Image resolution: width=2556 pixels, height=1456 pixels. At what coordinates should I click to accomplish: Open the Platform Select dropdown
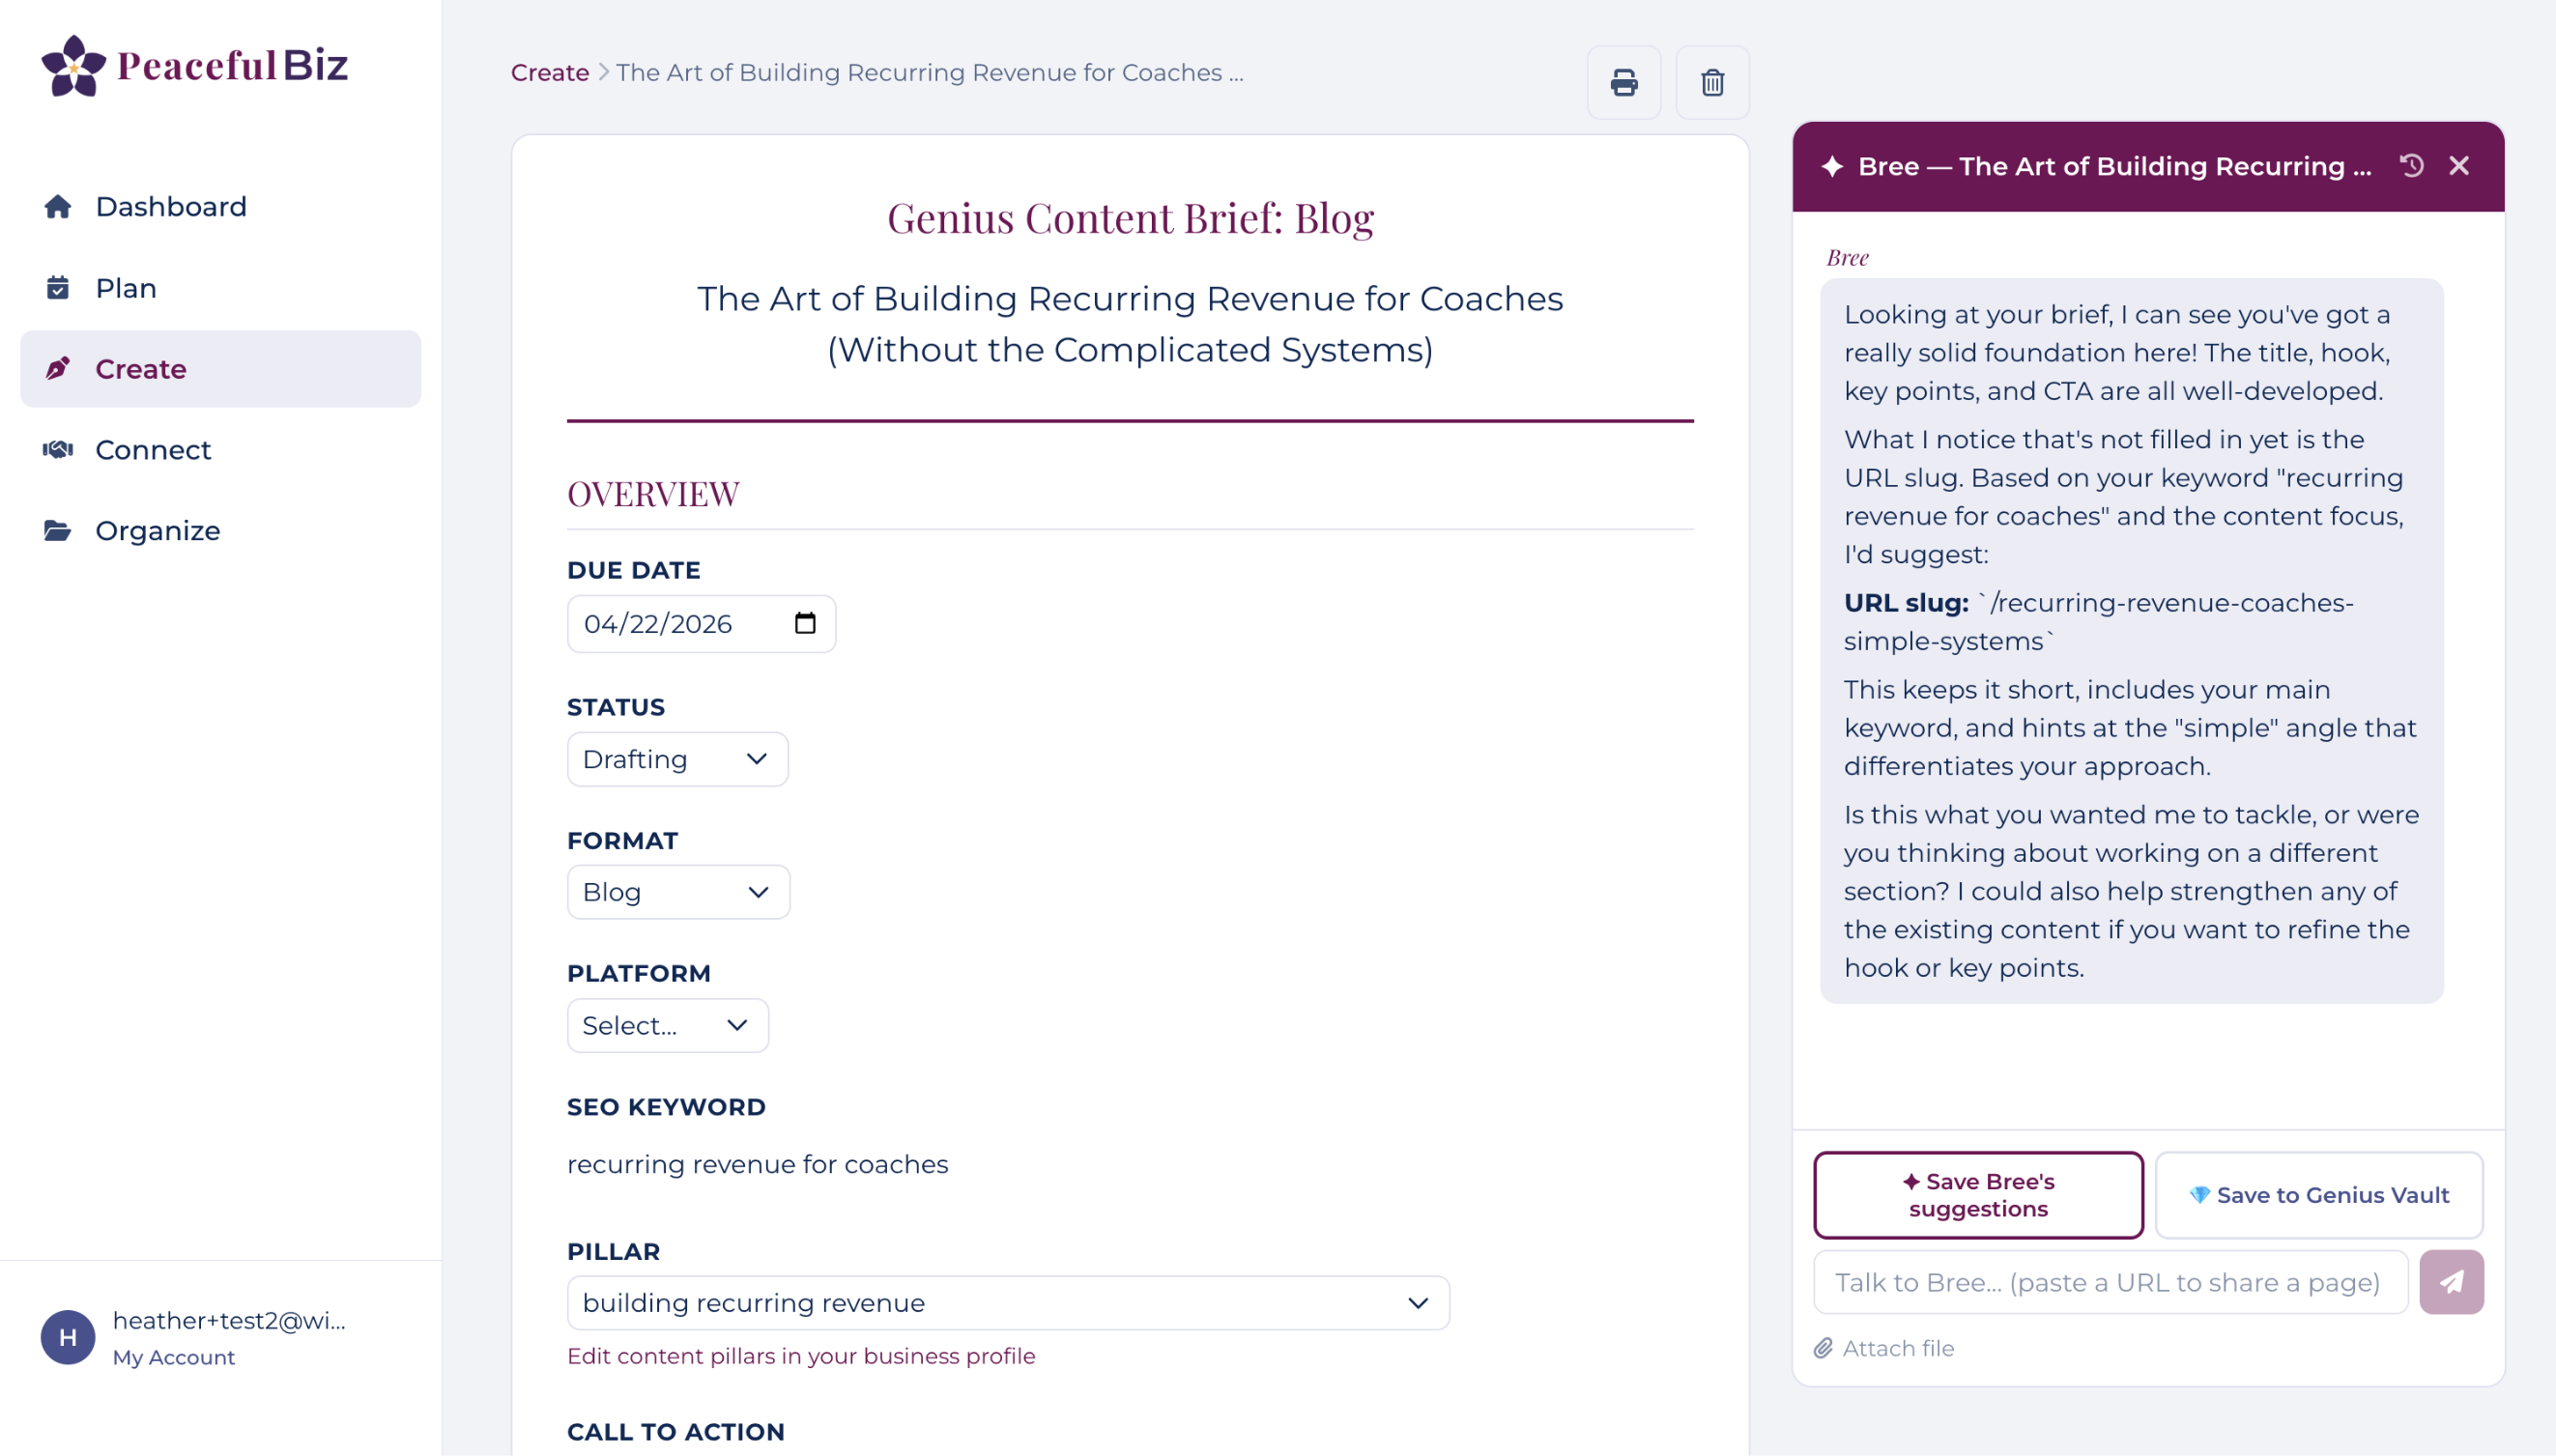pyautogui.click(x=667, y=1025)
